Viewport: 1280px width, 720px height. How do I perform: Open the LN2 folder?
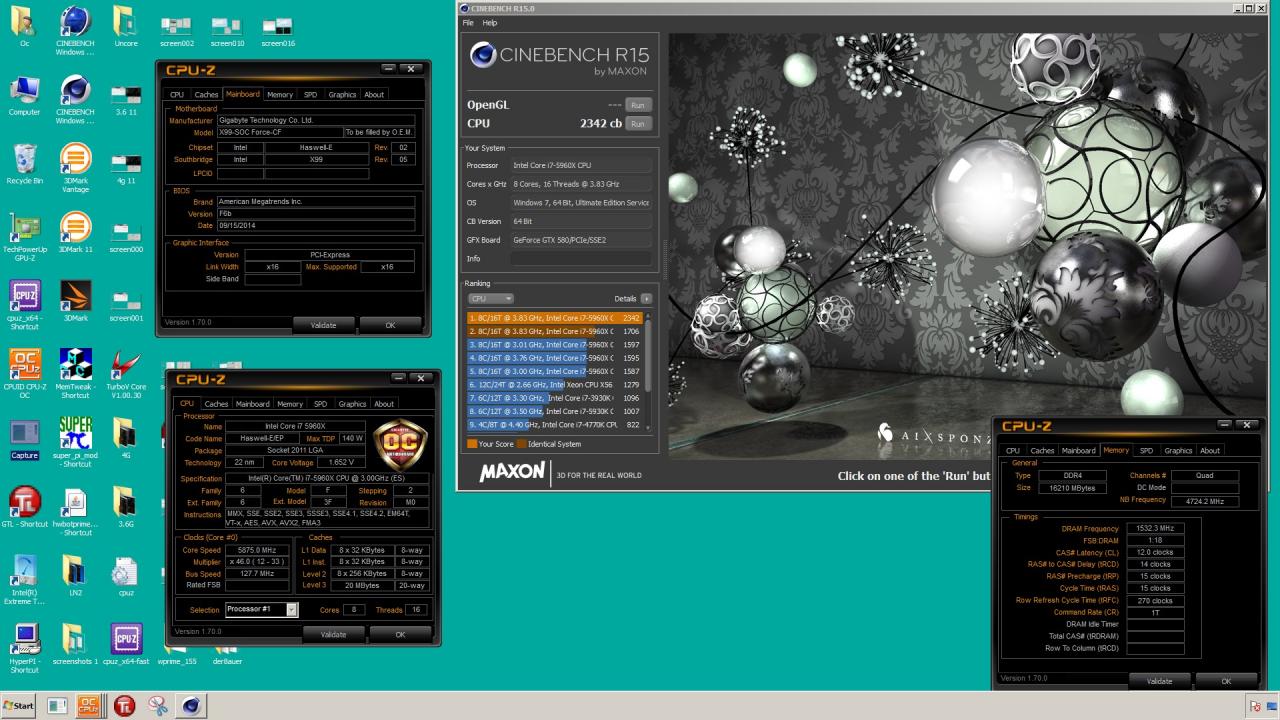[75, 575]
